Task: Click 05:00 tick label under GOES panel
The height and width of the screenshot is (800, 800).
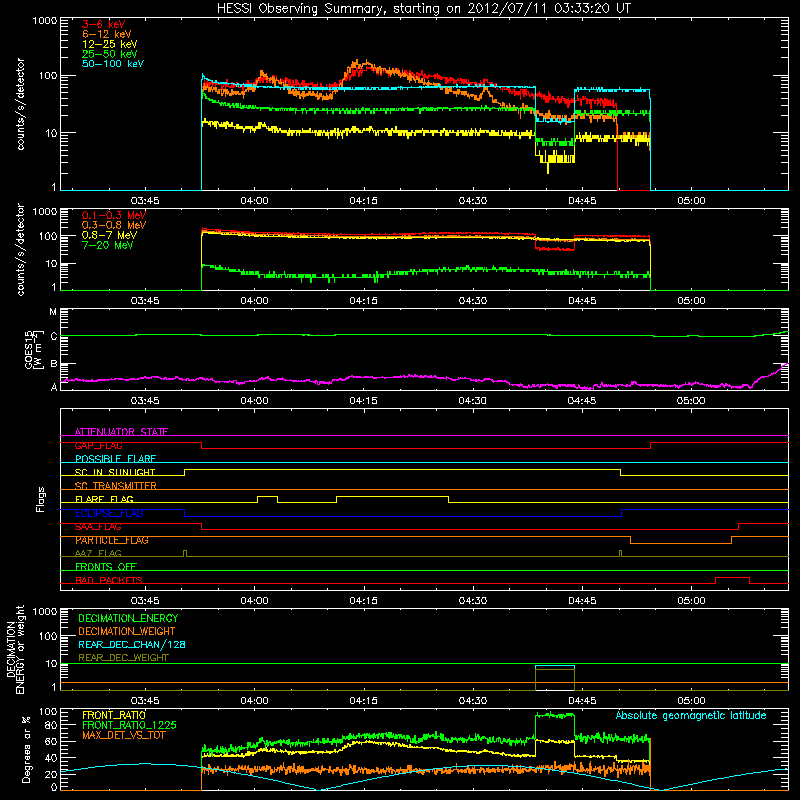Action: 691,401
